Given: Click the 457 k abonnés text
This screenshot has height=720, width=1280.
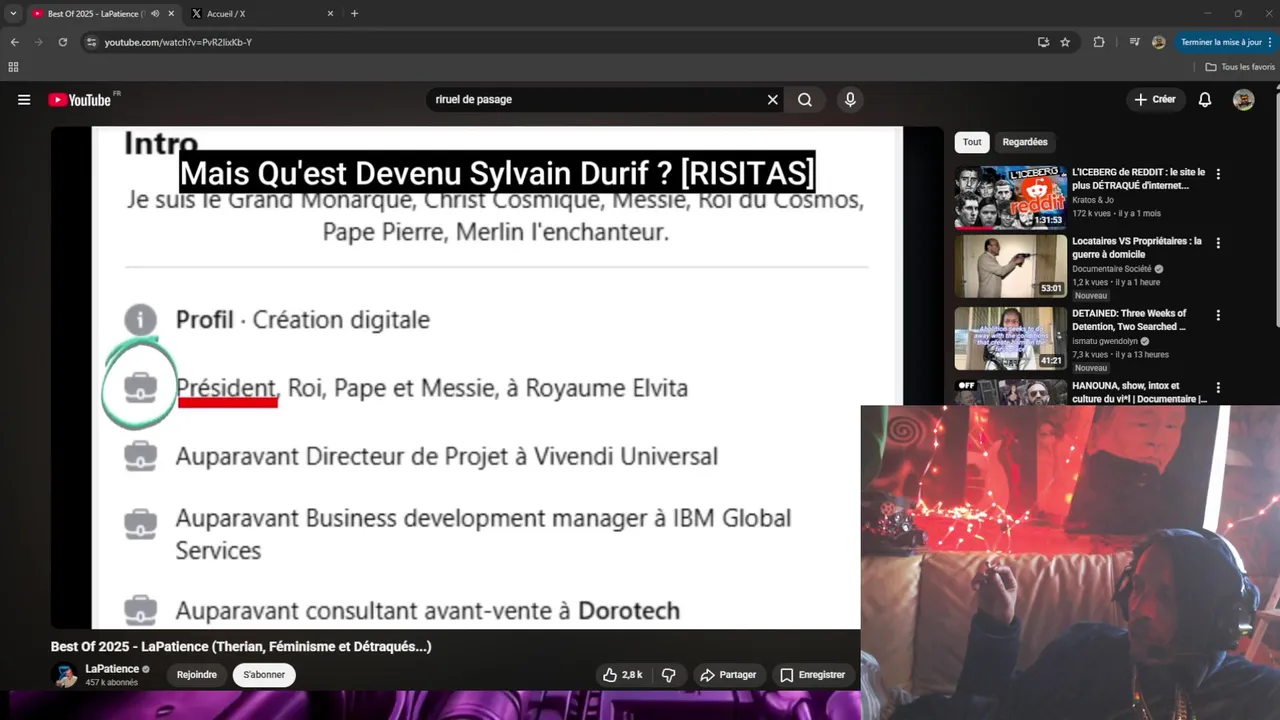Looking at the screenshot, I should coord(112,682).
